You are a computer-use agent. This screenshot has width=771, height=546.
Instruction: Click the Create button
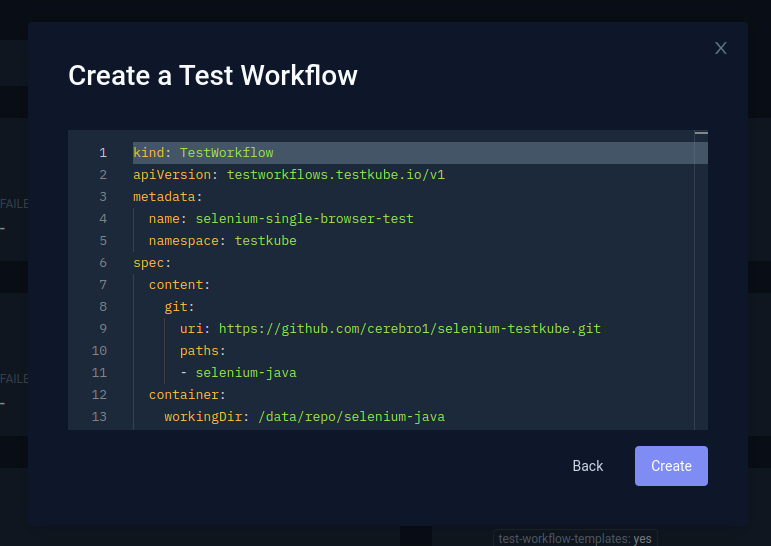click(671, 466)
